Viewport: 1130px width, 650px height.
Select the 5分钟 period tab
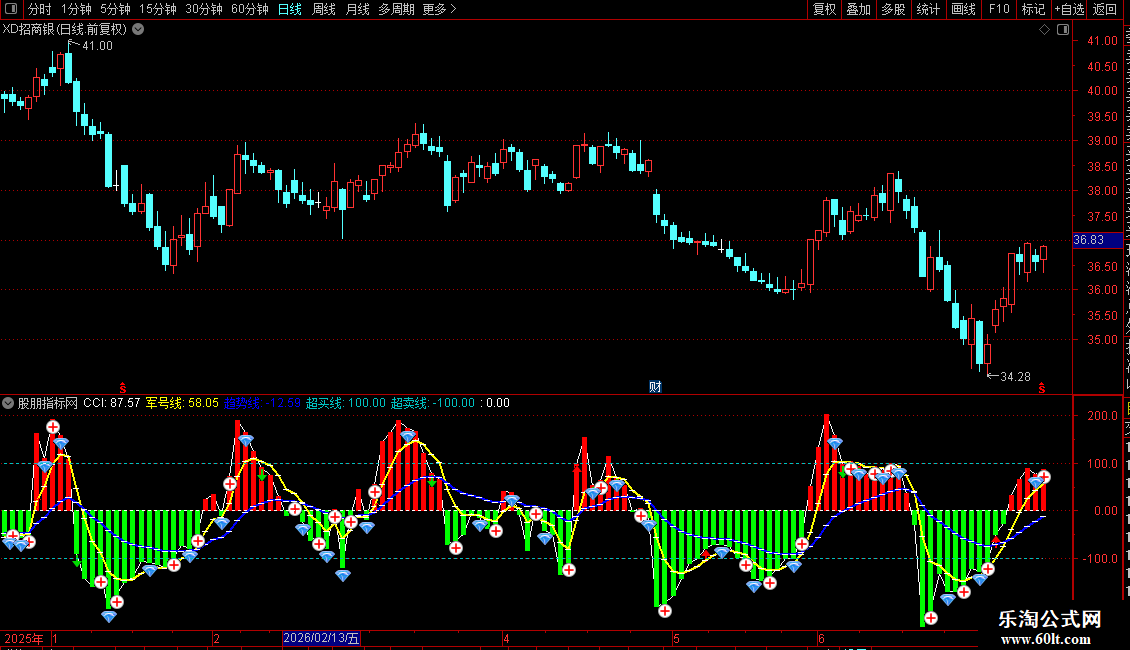[115, 9]
